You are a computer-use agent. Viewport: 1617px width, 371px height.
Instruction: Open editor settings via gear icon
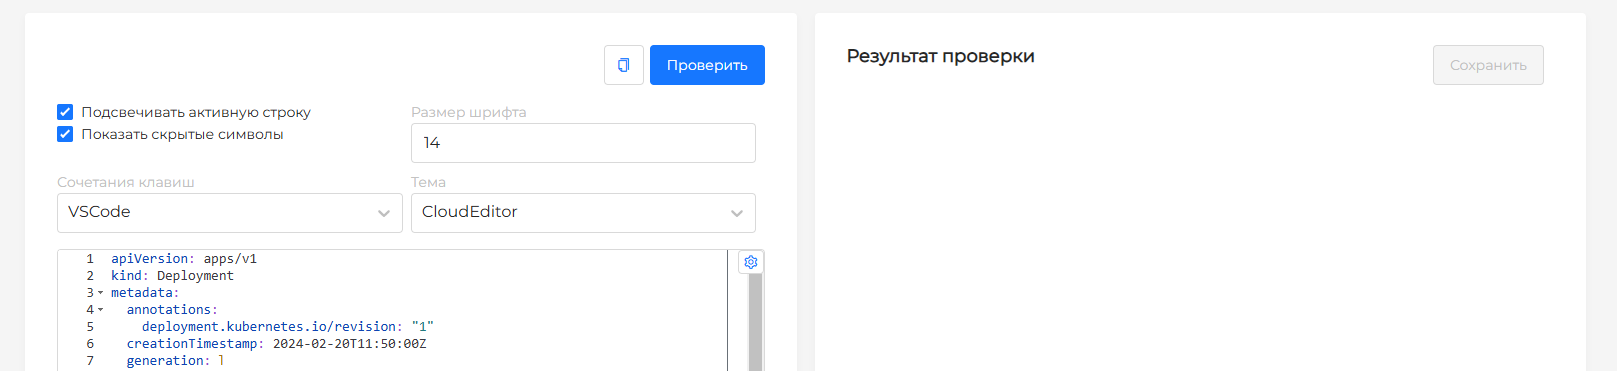coord(751,262)
